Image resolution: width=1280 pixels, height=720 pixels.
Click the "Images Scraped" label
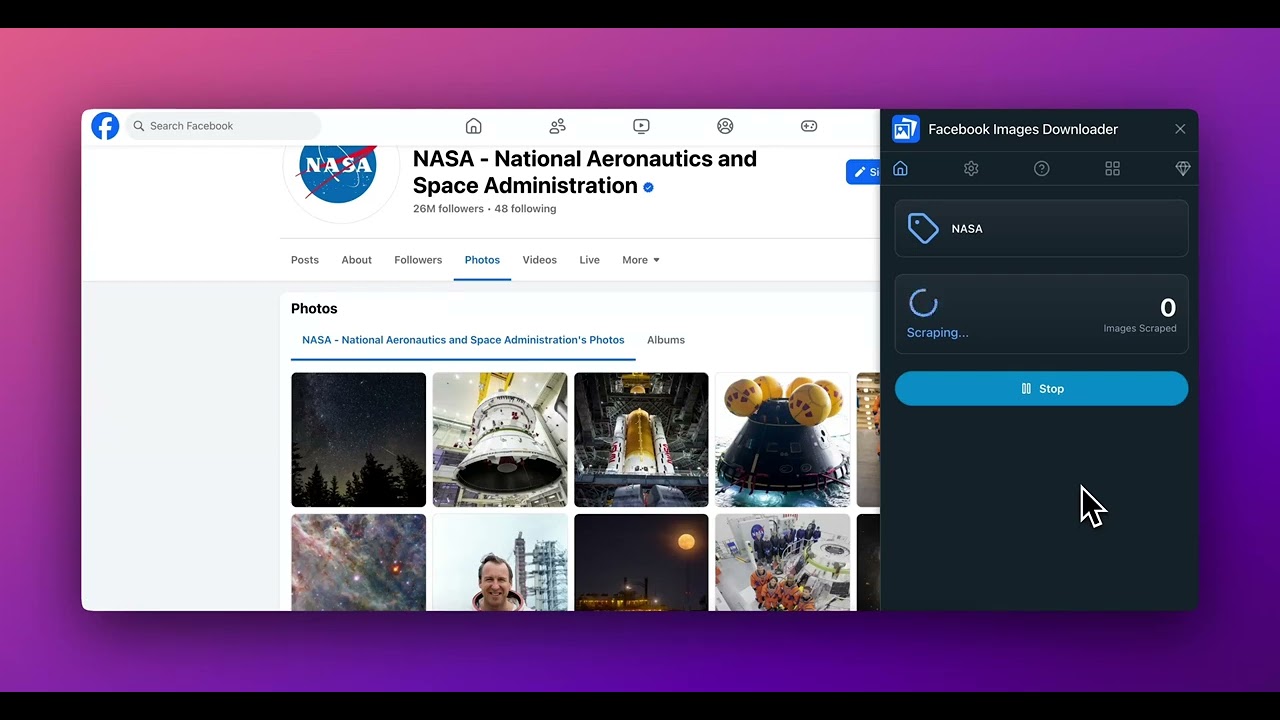[x=1140, y=328]
